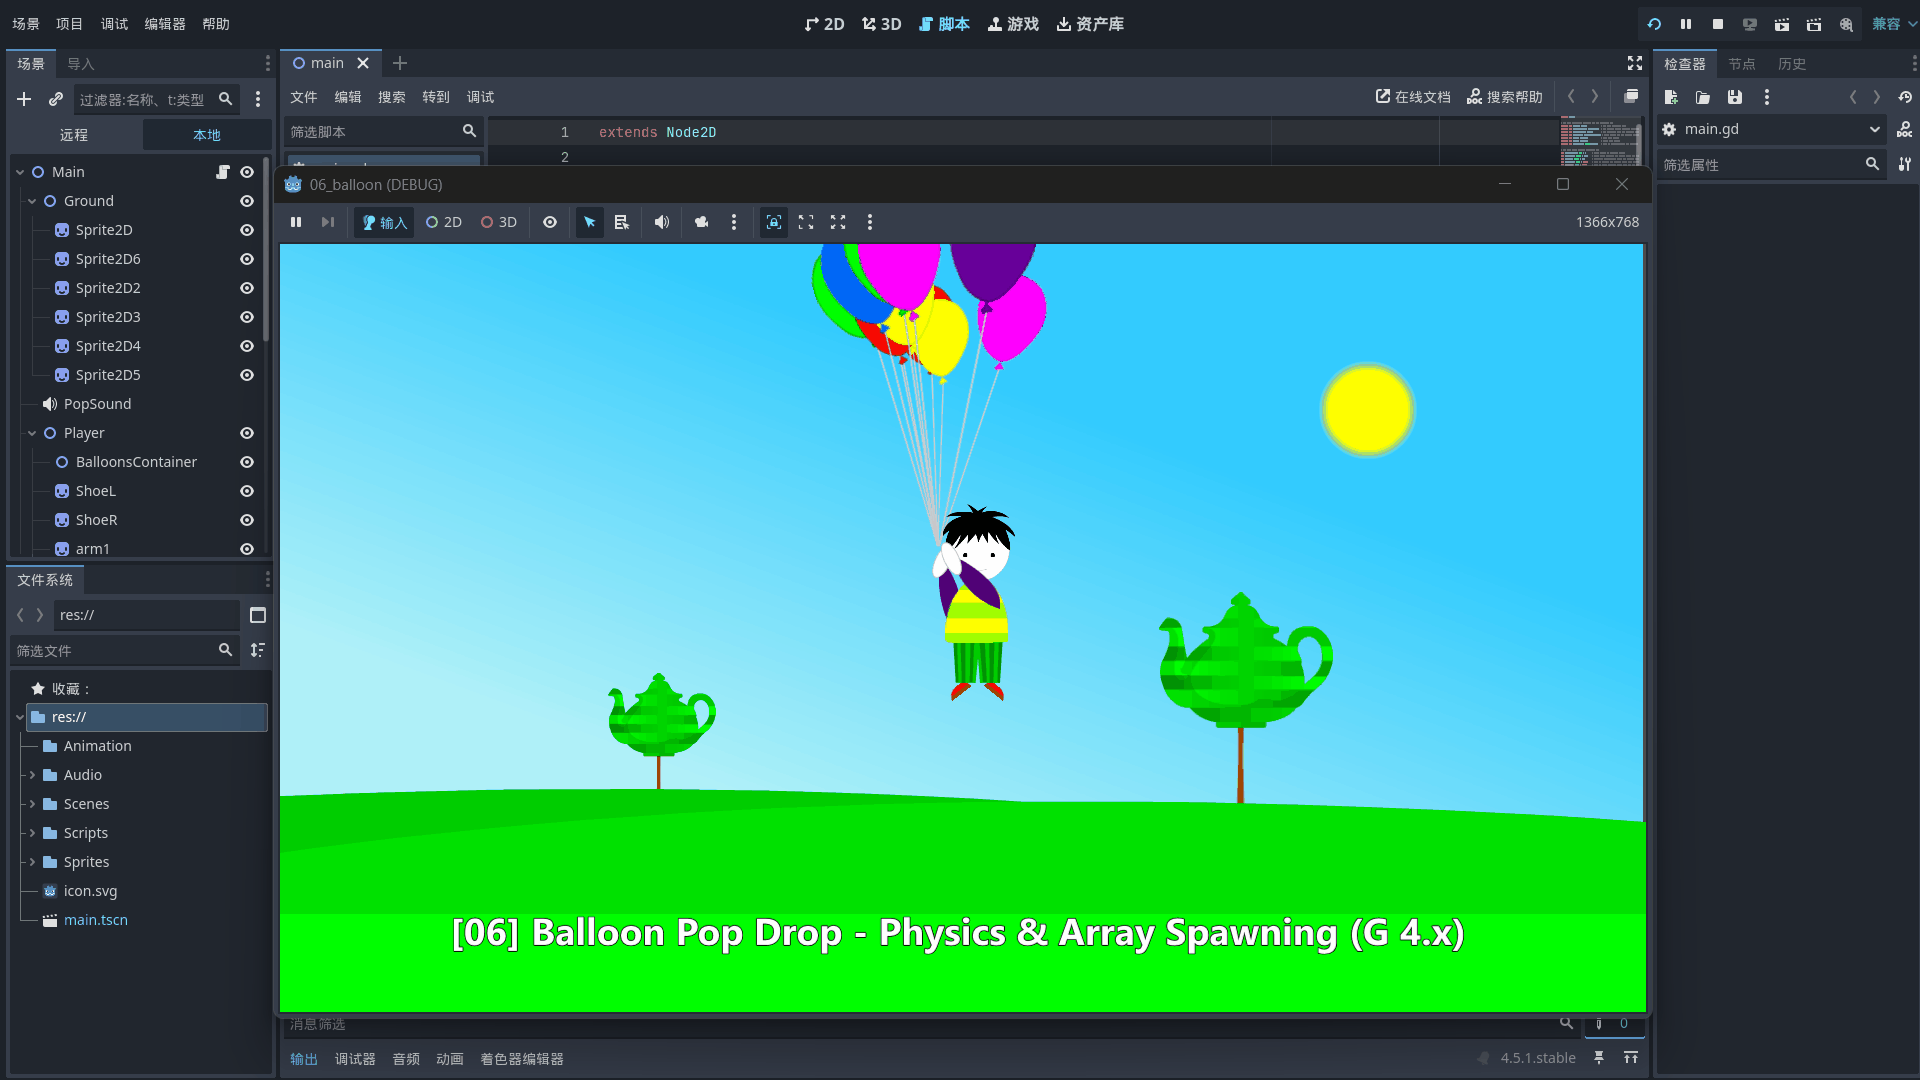Toggle visibility of Sprite2D3 node
The height and width of the screenshot is (1080, 1920).
click(x=247, y=317)
